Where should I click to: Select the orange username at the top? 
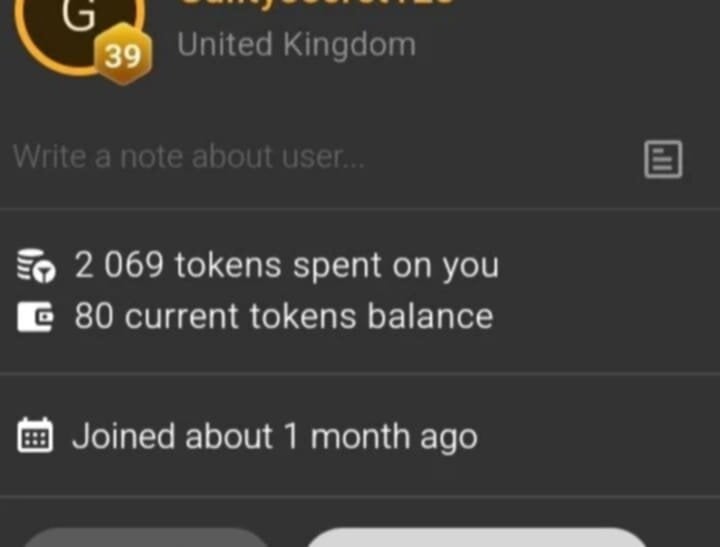click(317, 3)
